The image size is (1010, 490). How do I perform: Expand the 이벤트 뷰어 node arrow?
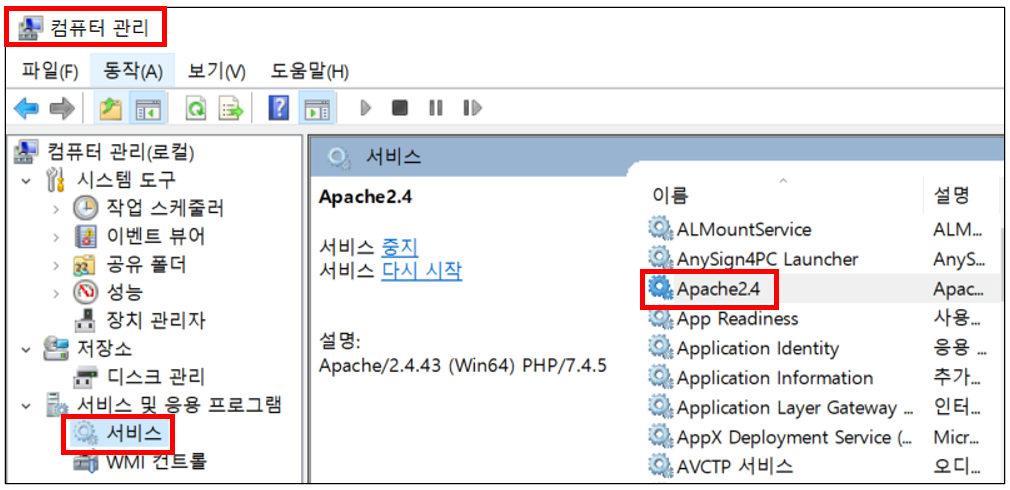tap(57, 236)
